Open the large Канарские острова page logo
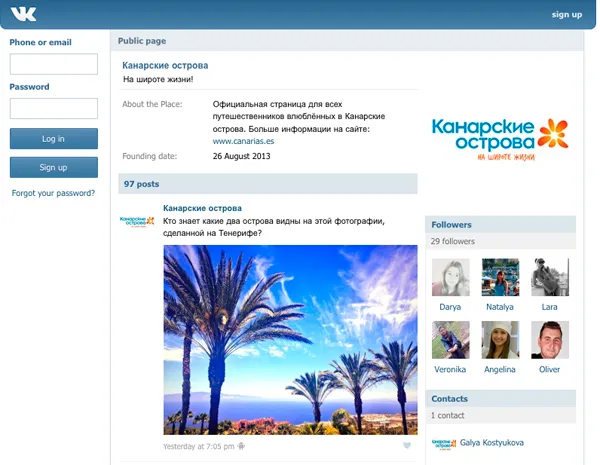 (499, 139)
